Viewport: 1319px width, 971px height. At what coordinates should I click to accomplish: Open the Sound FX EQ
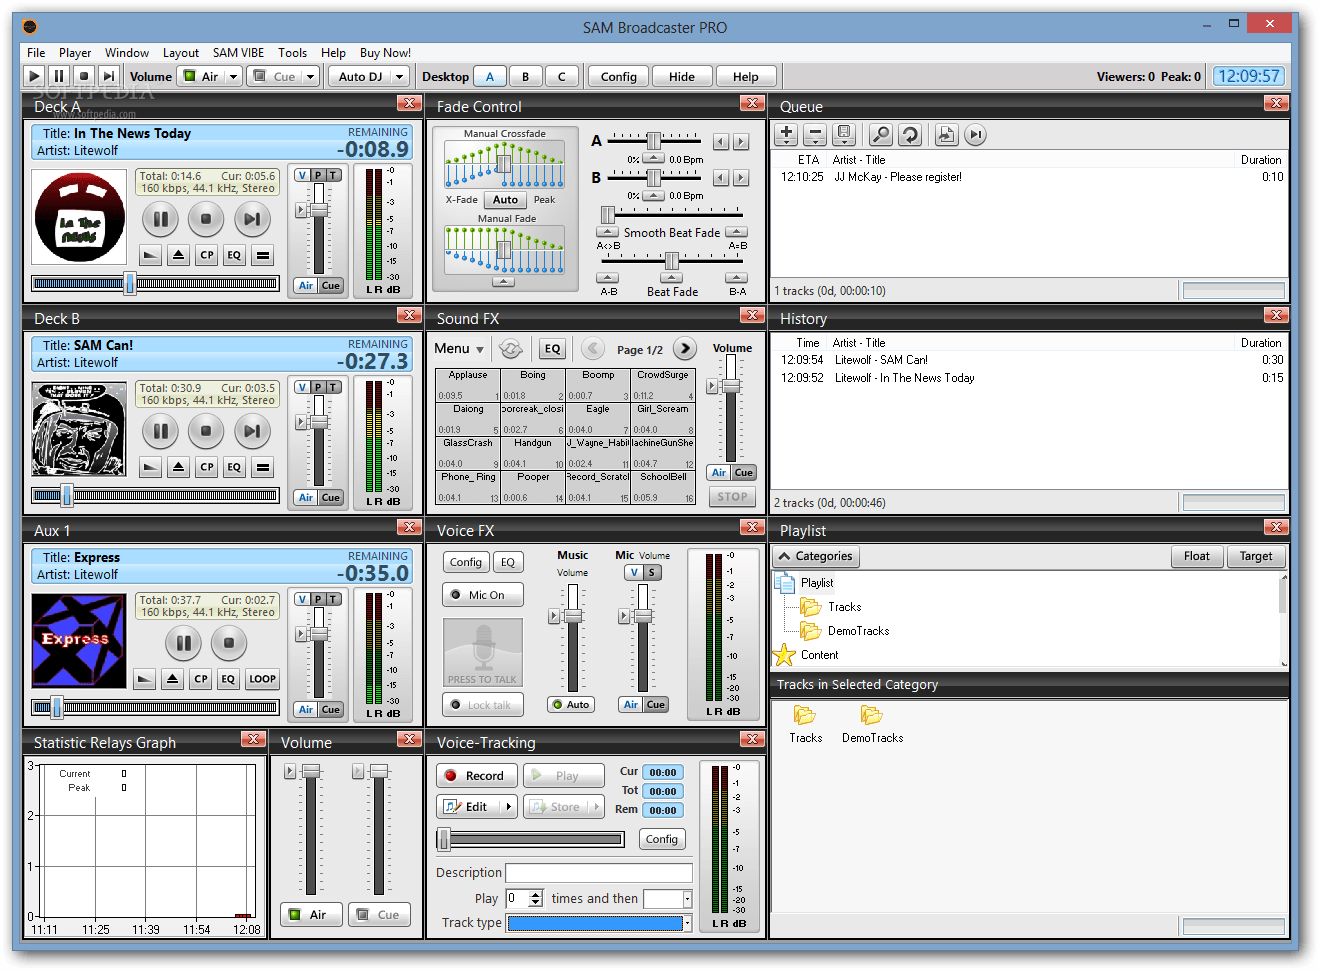(552, 348)
